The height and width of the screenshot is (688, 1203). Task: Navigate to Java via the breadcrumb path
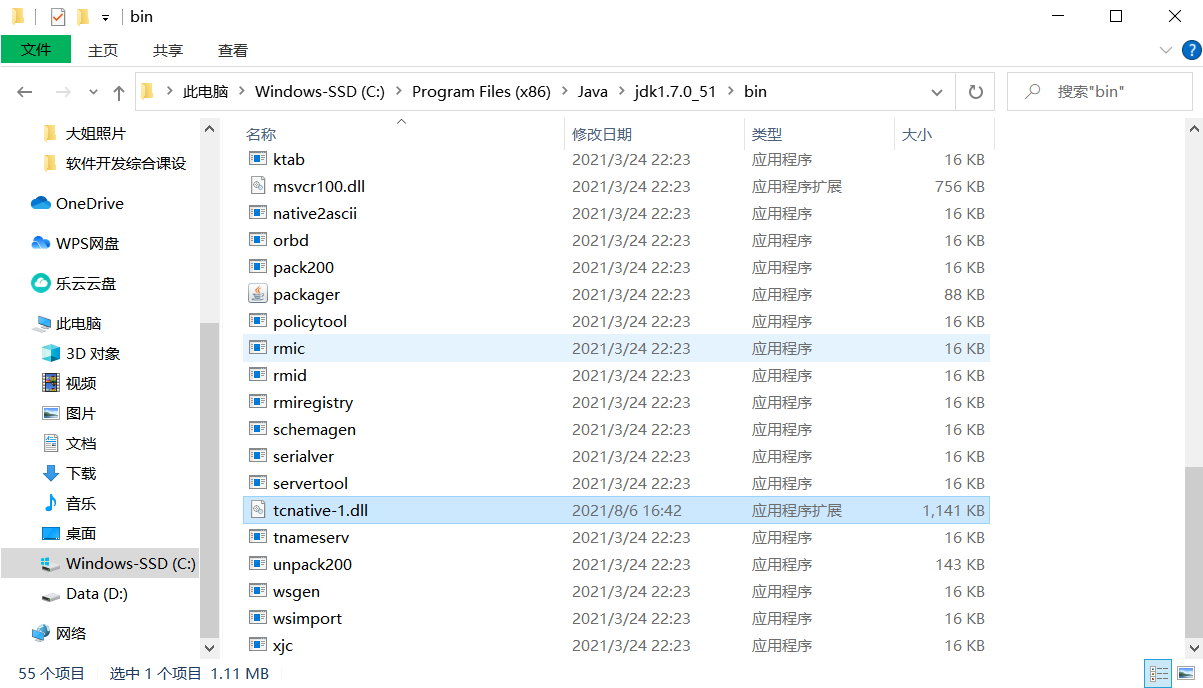pyautogui.click(x=592, y=91)
